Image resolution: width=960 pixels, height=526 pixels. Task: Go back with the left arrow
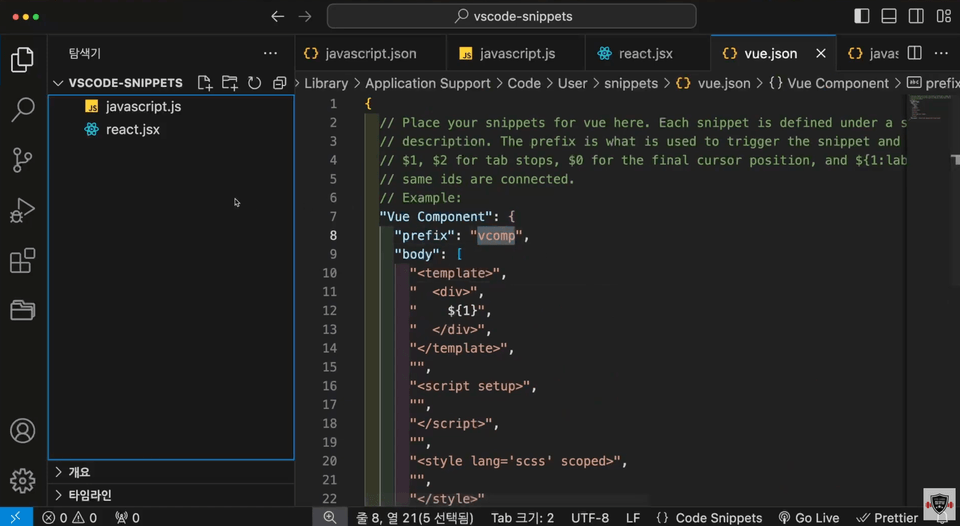[x=278, y=17]
